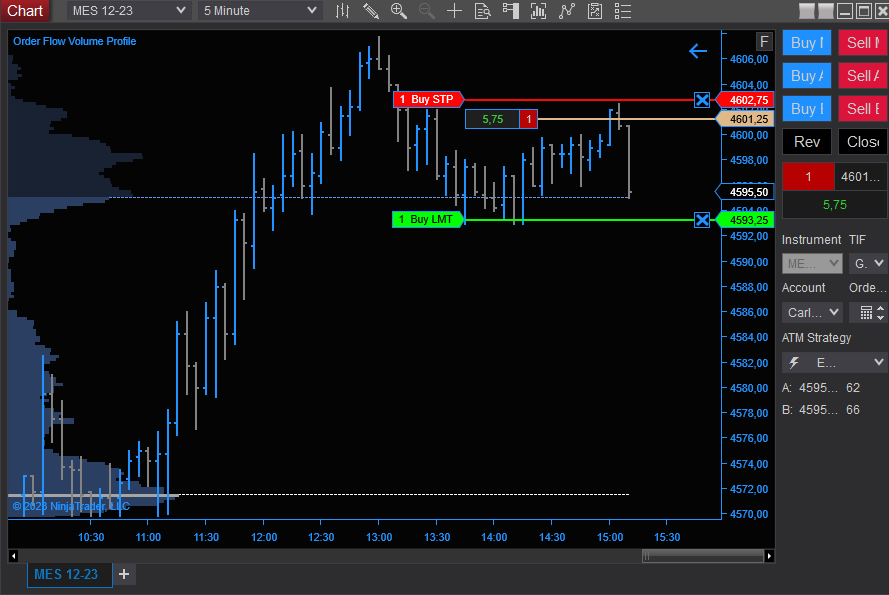
Task: Open the Properties list icon
Action: click(x=623, y=11)
